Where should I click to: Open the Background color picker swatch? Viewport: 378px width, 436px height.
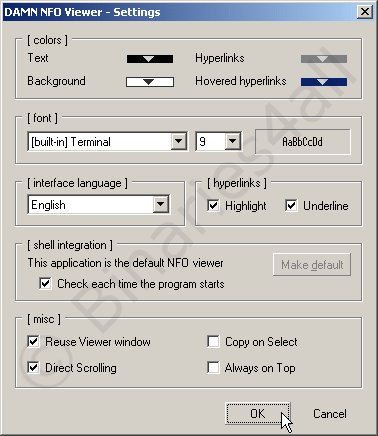tap(150, 82)
